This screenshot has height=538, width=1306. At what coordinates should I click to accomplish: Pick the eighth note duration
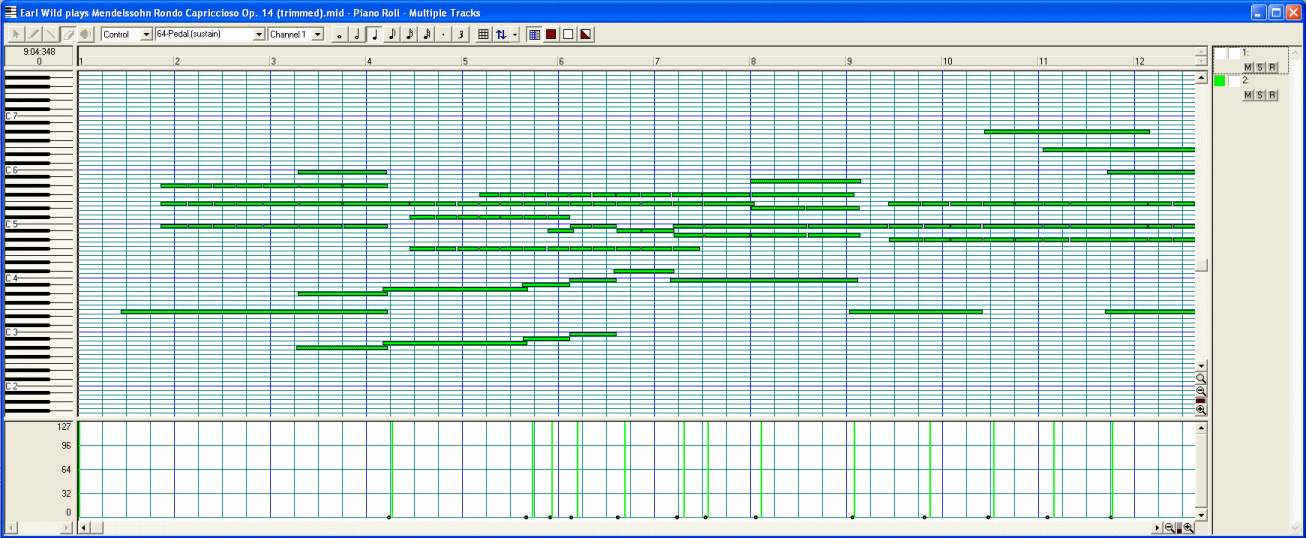click(x=392, y=34)
